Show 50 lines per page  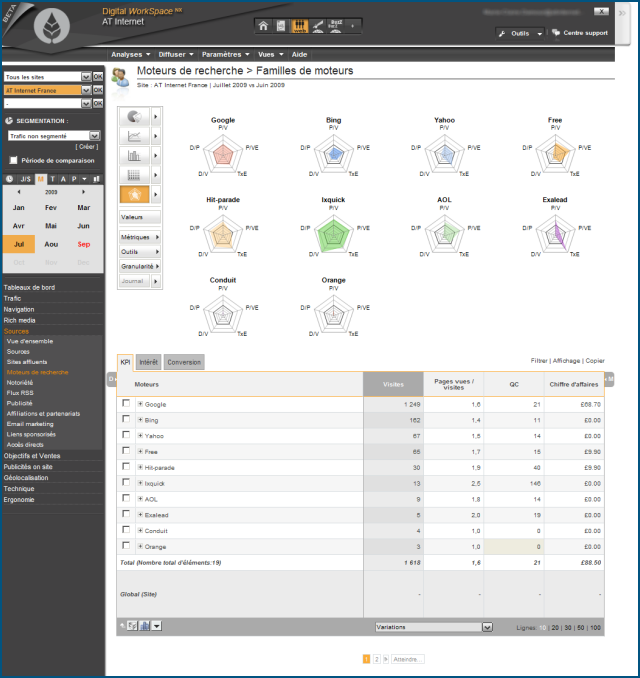[x=580, y=627]
